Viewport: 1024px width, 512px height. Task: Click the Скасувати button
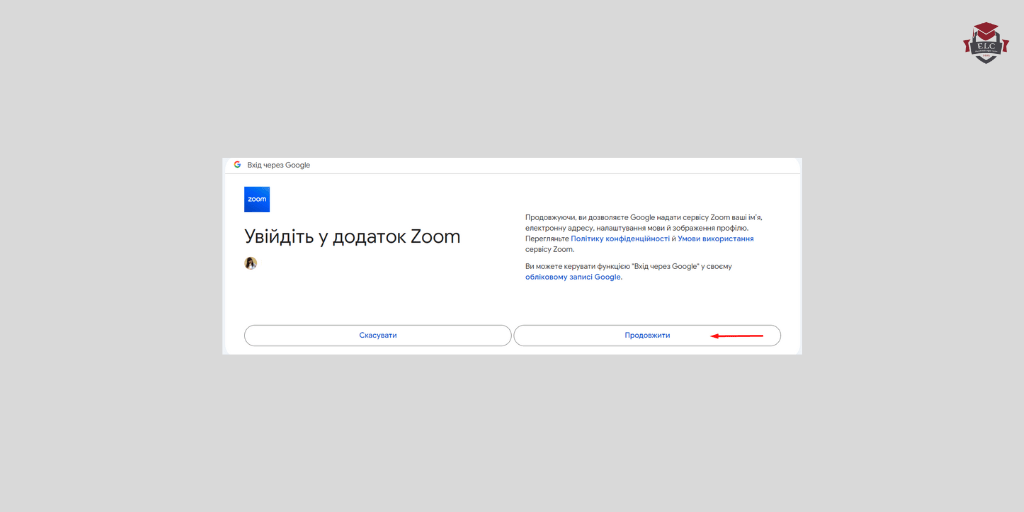point(377,336)
